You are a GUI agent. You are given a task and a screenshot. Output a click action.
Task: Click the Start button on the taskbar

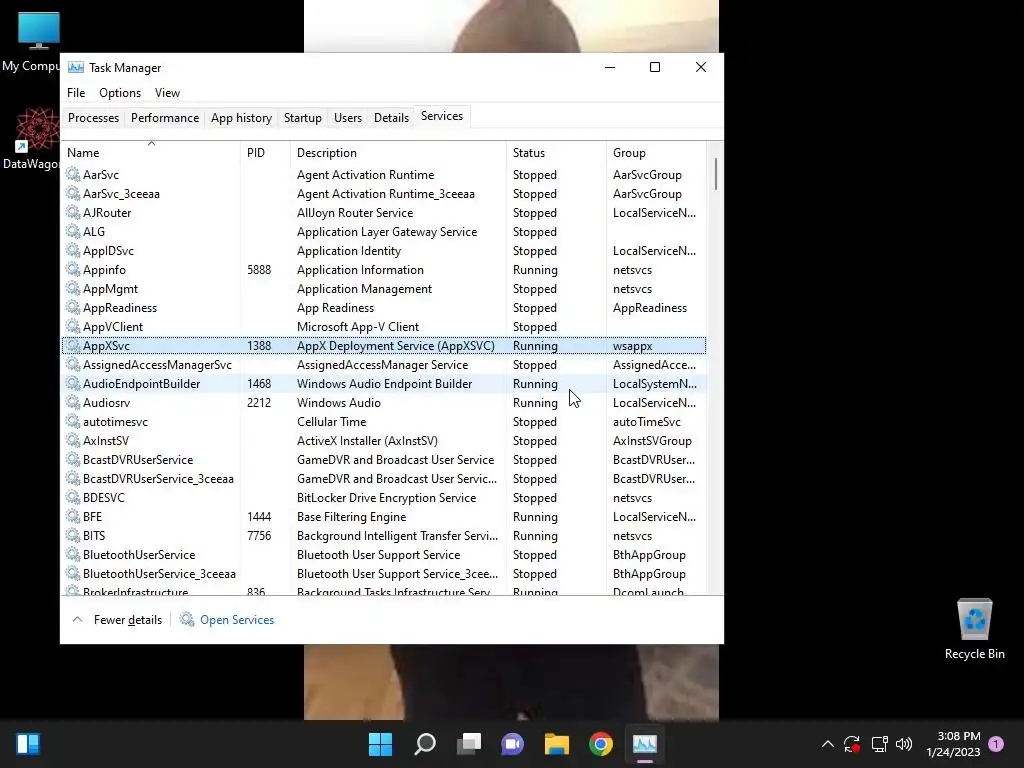click(380, 744)
